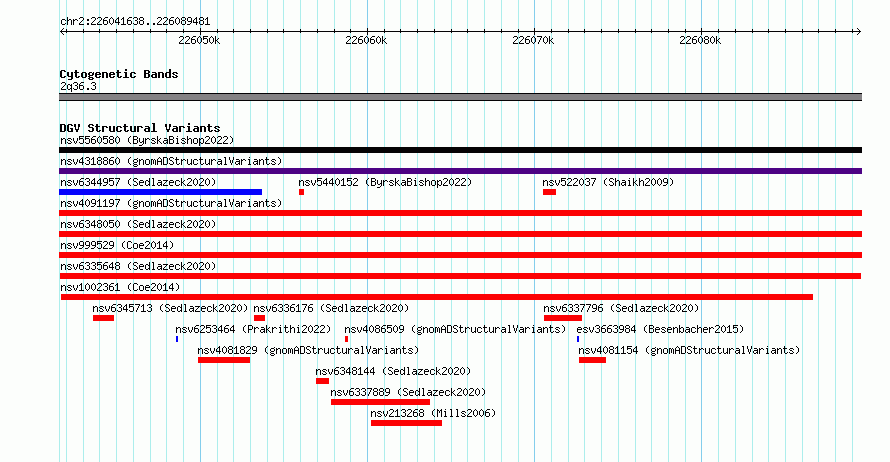Open nsv4086509 (gnomADStructuralVariants) label
This screenshot has height=462, width=890.
click(x=455, y=329)
